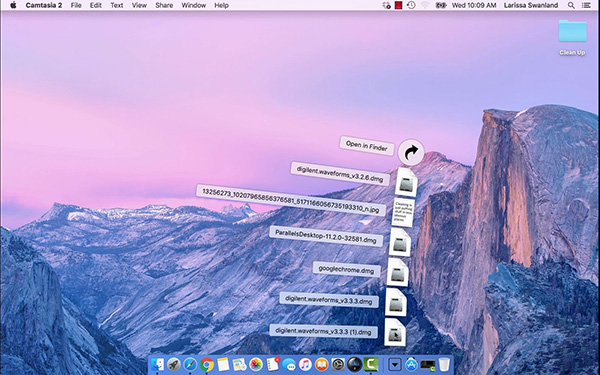The height and width of the screenshot is (375, 600).
Task: Open System Preferences gear icon in Dock
Action: tap(338, 364)
